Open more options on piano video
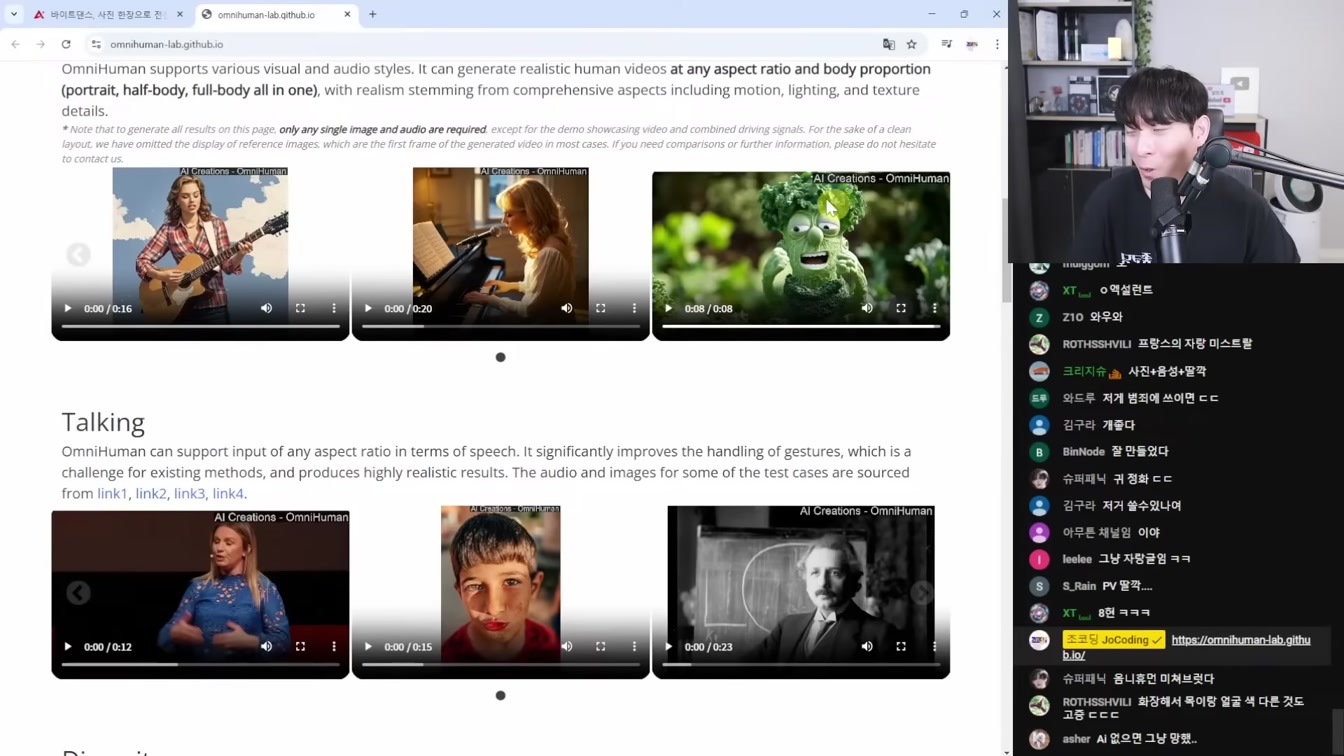Viewport: 1344px width, 756px height. pos(634,308)
